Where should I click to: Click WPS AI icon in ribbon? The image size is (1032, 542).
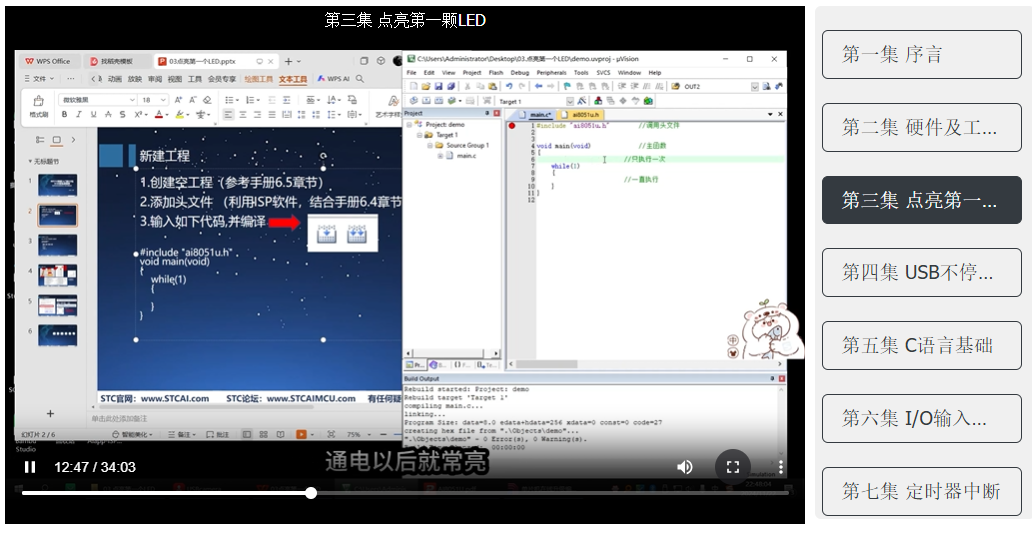(x=334, y=78)
